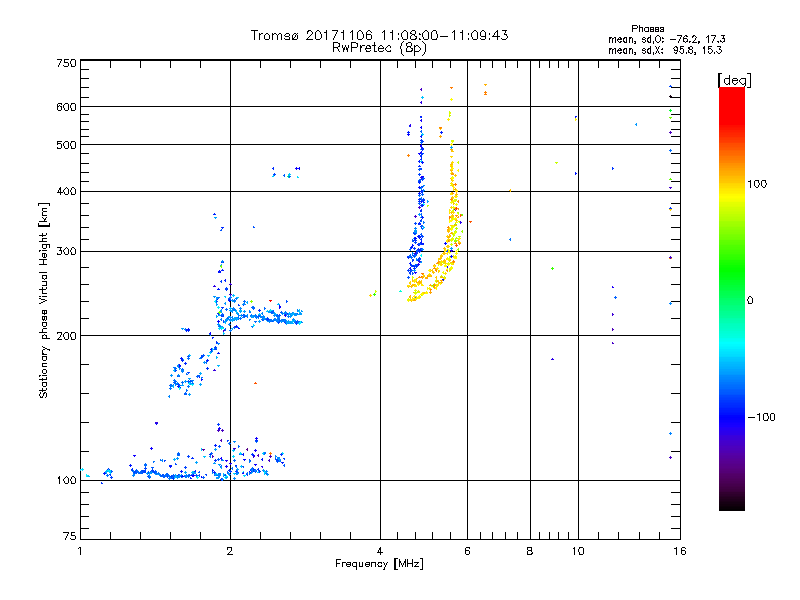Click the 'Phases' header text

click(647, 29)
